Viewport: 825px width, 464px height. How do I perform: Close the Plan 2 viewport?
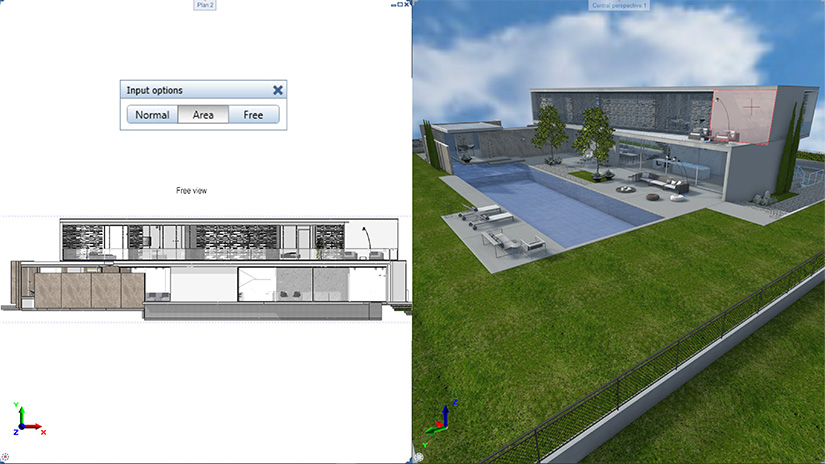[x=406, y=4]
